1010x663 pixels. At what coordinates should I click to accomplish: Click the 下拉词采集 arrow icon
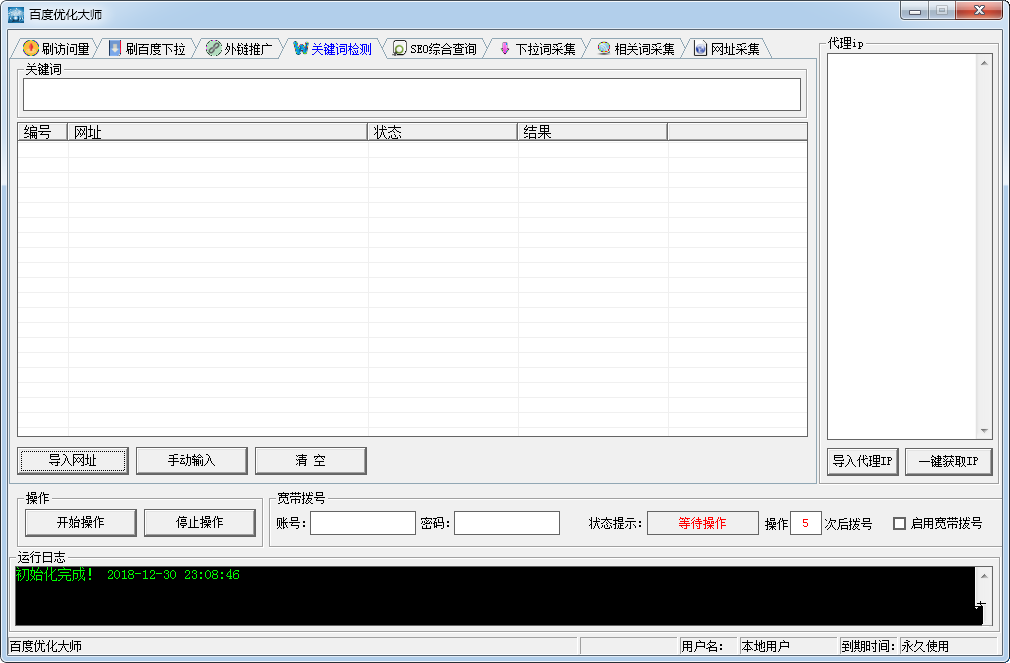click(x=505, y=48)
